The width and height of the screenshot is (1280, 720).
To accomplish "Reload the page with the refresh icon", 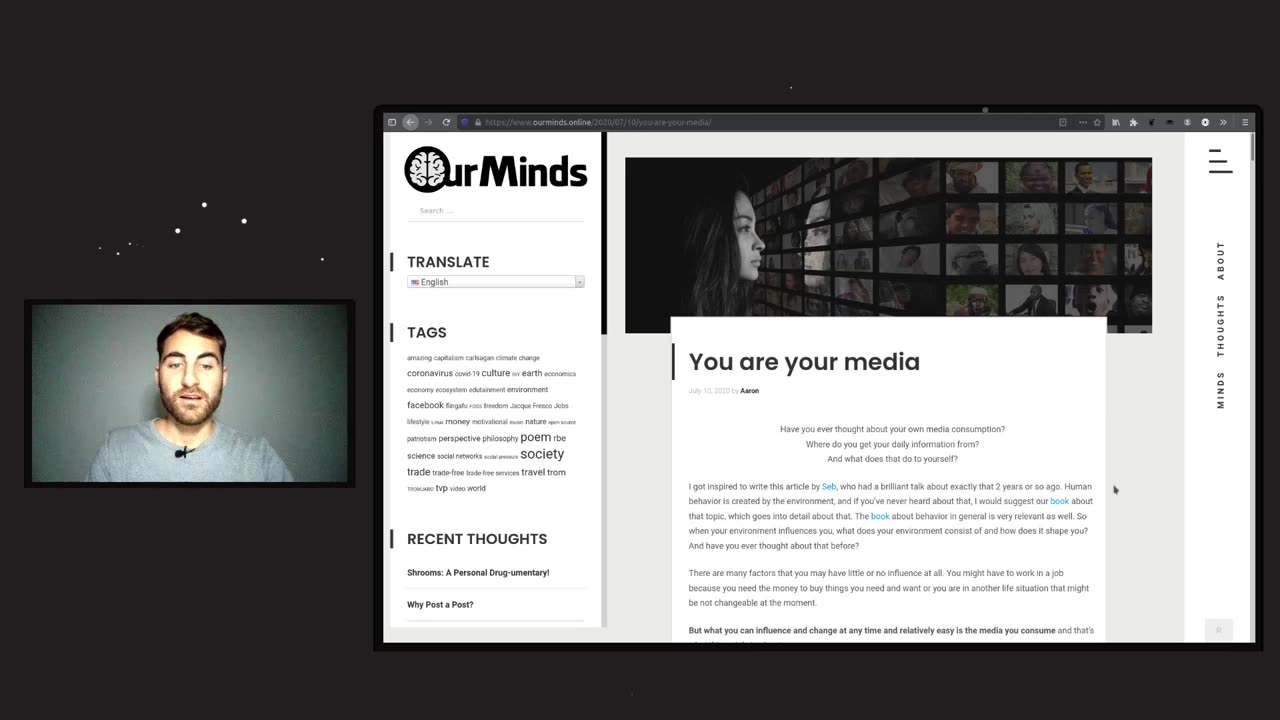I will click(x=446, y=122).
